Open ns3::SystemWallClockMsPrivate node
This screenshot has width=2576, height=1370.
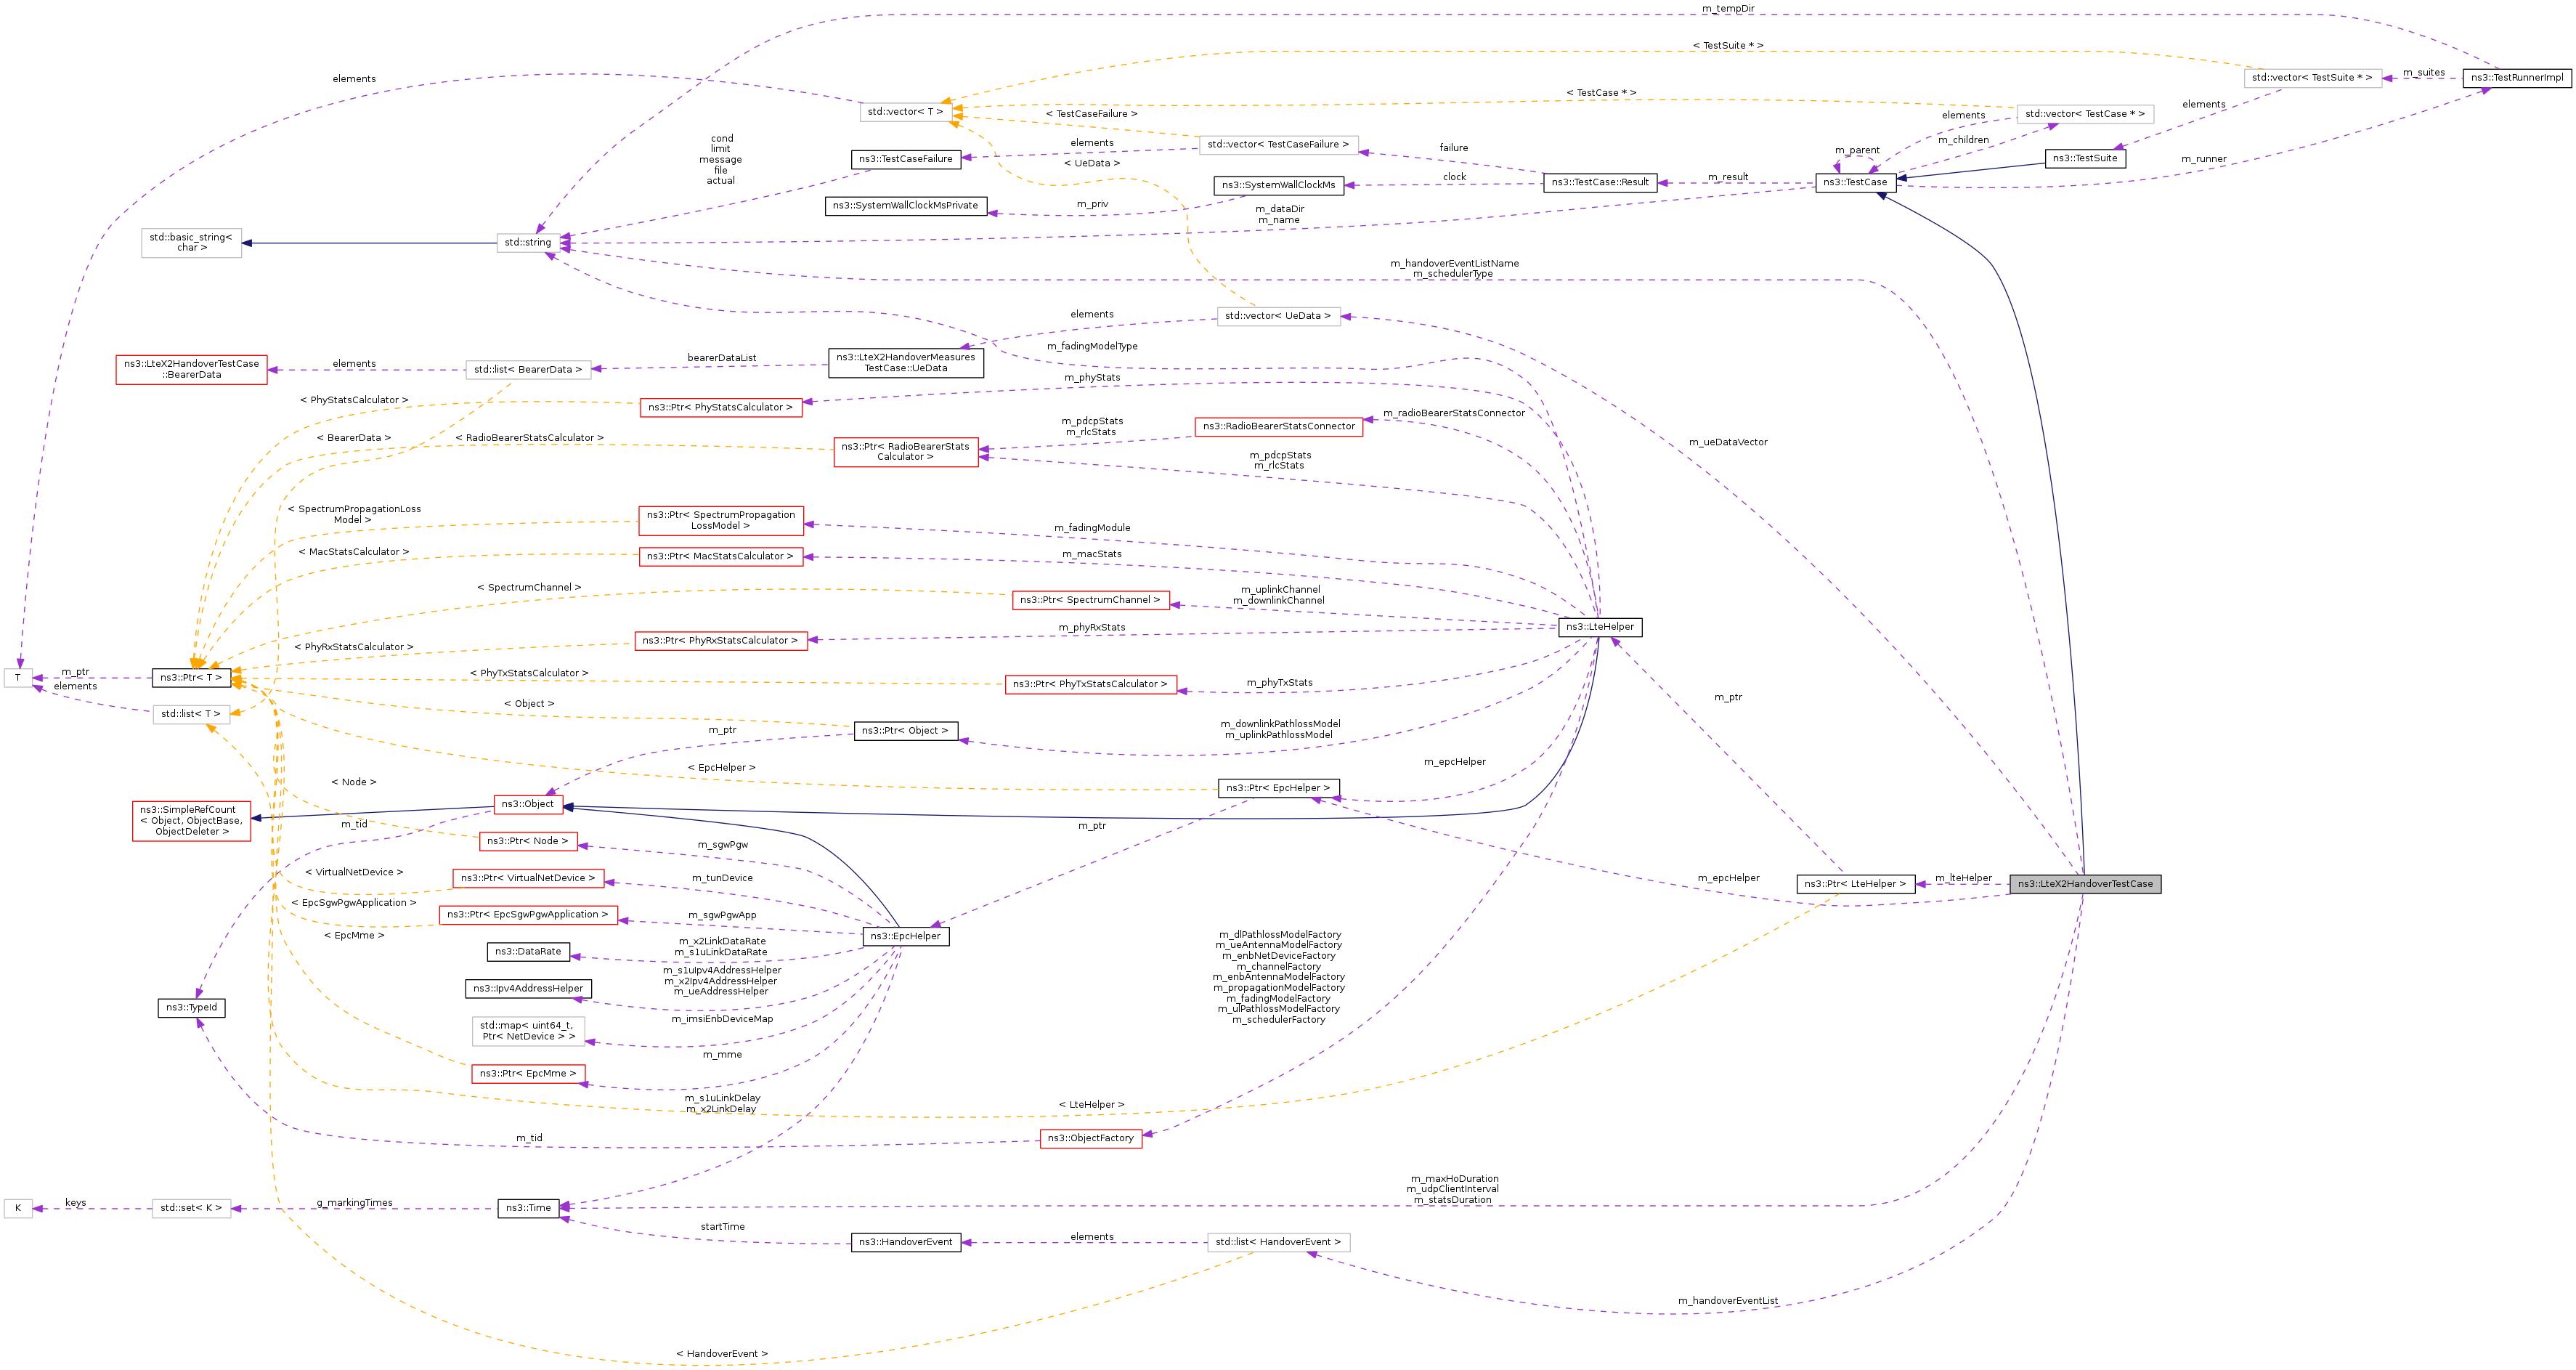[x=906, y=206]
